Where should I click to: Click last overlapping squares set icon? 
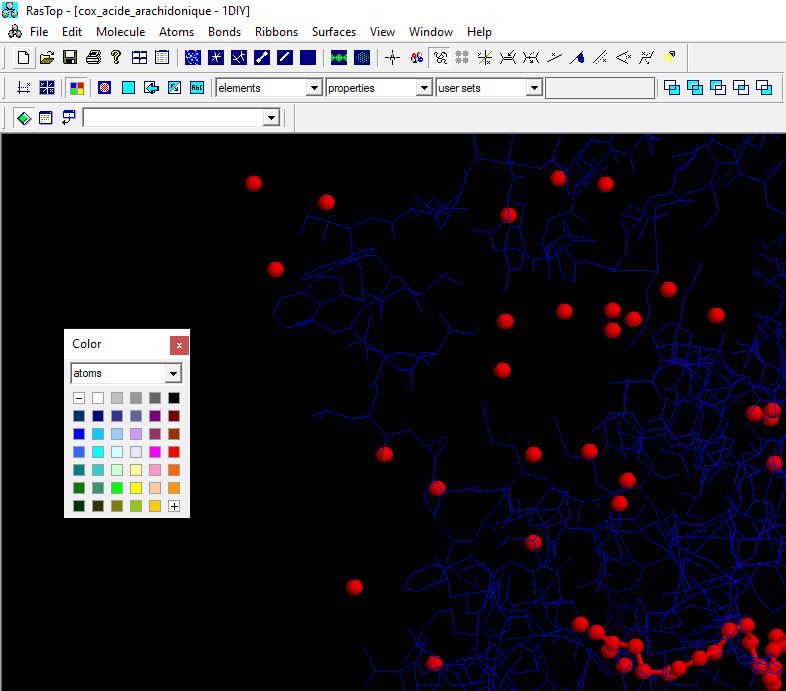pos(764,88)
